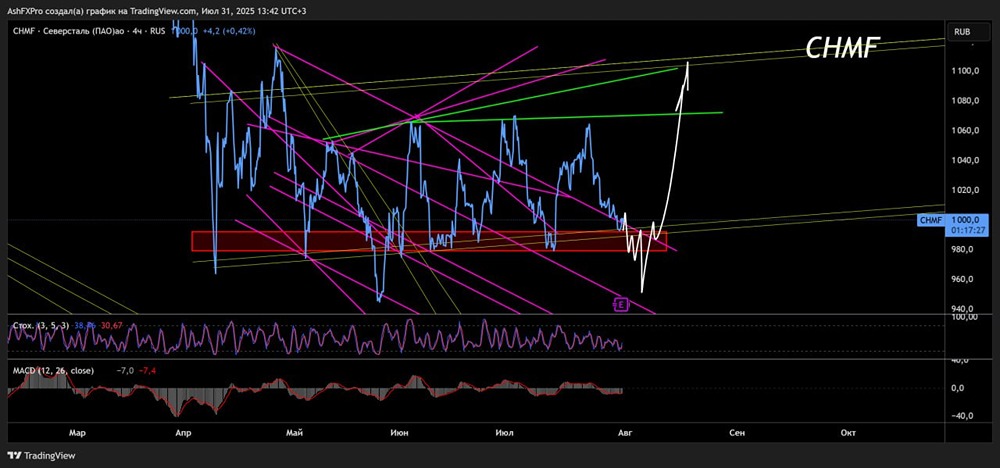
Task: Click the Авг month label
Action: pyautogui.click(x=626, y=433)
